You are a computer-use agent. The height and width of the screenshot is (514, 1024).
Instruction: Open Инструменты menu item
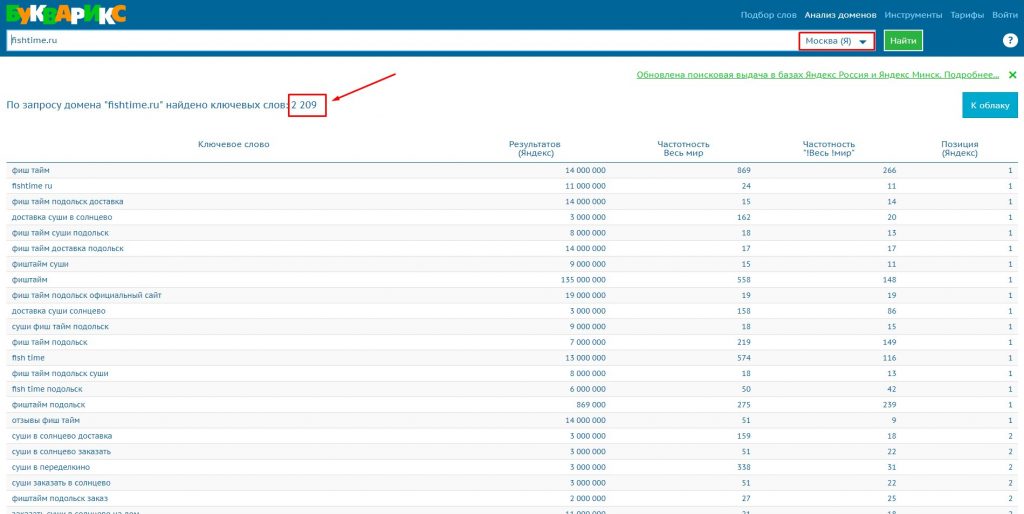coord(914,14)
